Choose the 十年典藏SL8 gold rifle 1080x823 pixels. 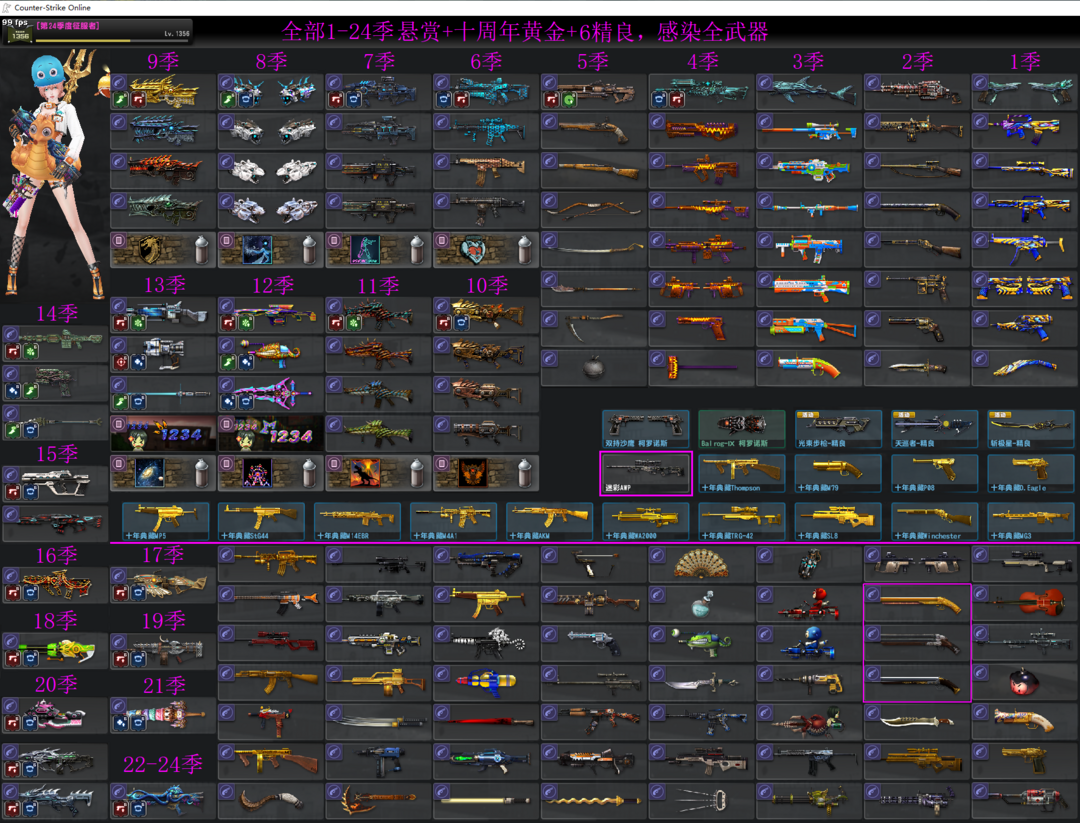tap(838, 521)
